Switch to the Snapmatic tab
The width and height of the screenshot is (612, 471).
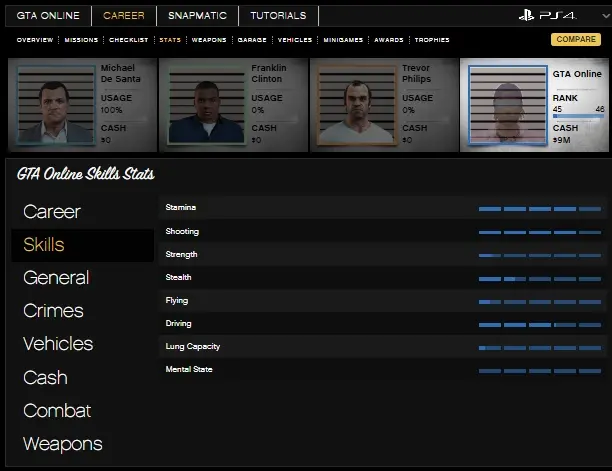pyautogui.click(x=196, y=16)
